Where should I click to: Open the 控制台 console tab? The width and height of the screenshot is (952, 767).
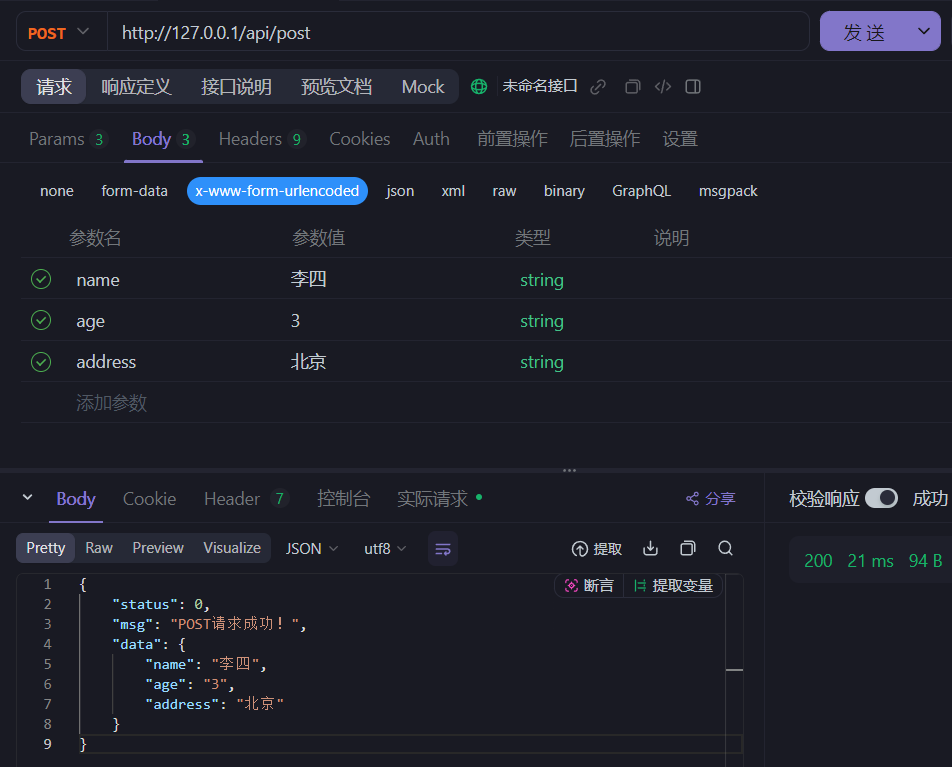[344, 499]
